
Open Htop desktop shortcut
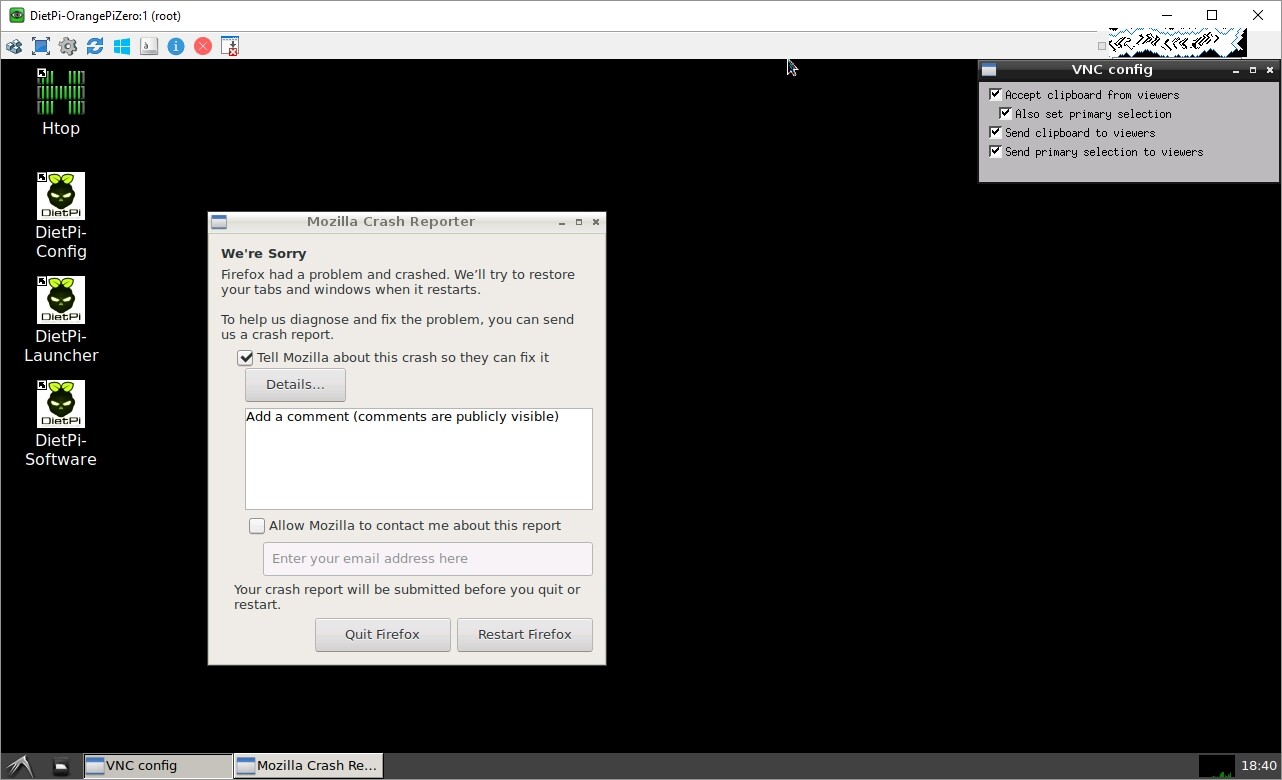tap(61, 102)
